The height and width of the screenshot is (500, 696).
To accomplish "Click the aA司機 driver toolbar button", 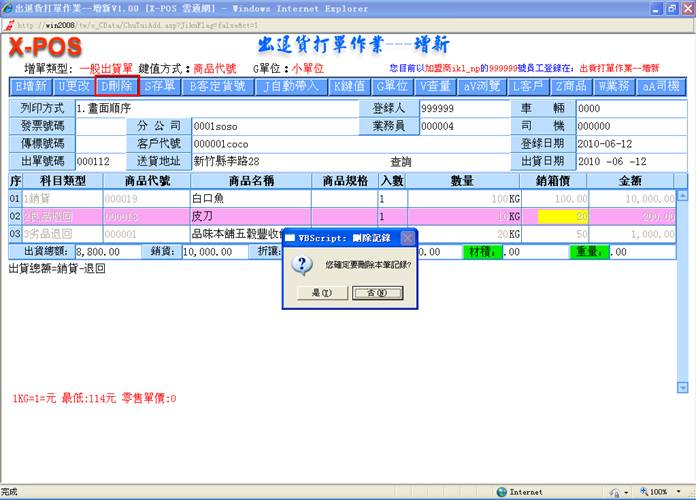I will coord(661,86).
